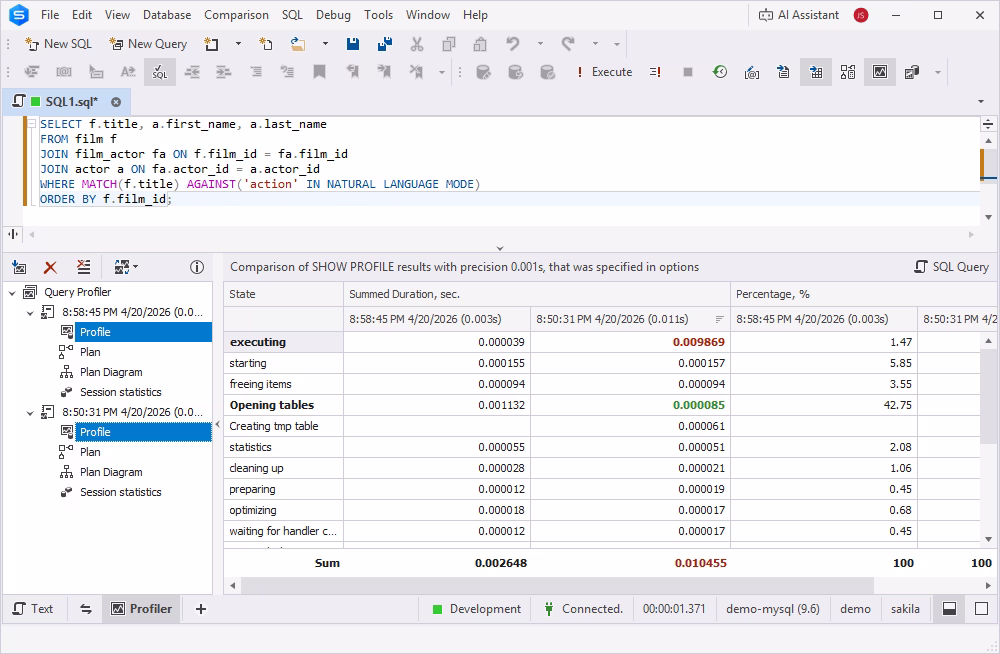Viewport: 1000px width, 654px height.
Task: Open Execution History clock icon
Action: point(720,72)
